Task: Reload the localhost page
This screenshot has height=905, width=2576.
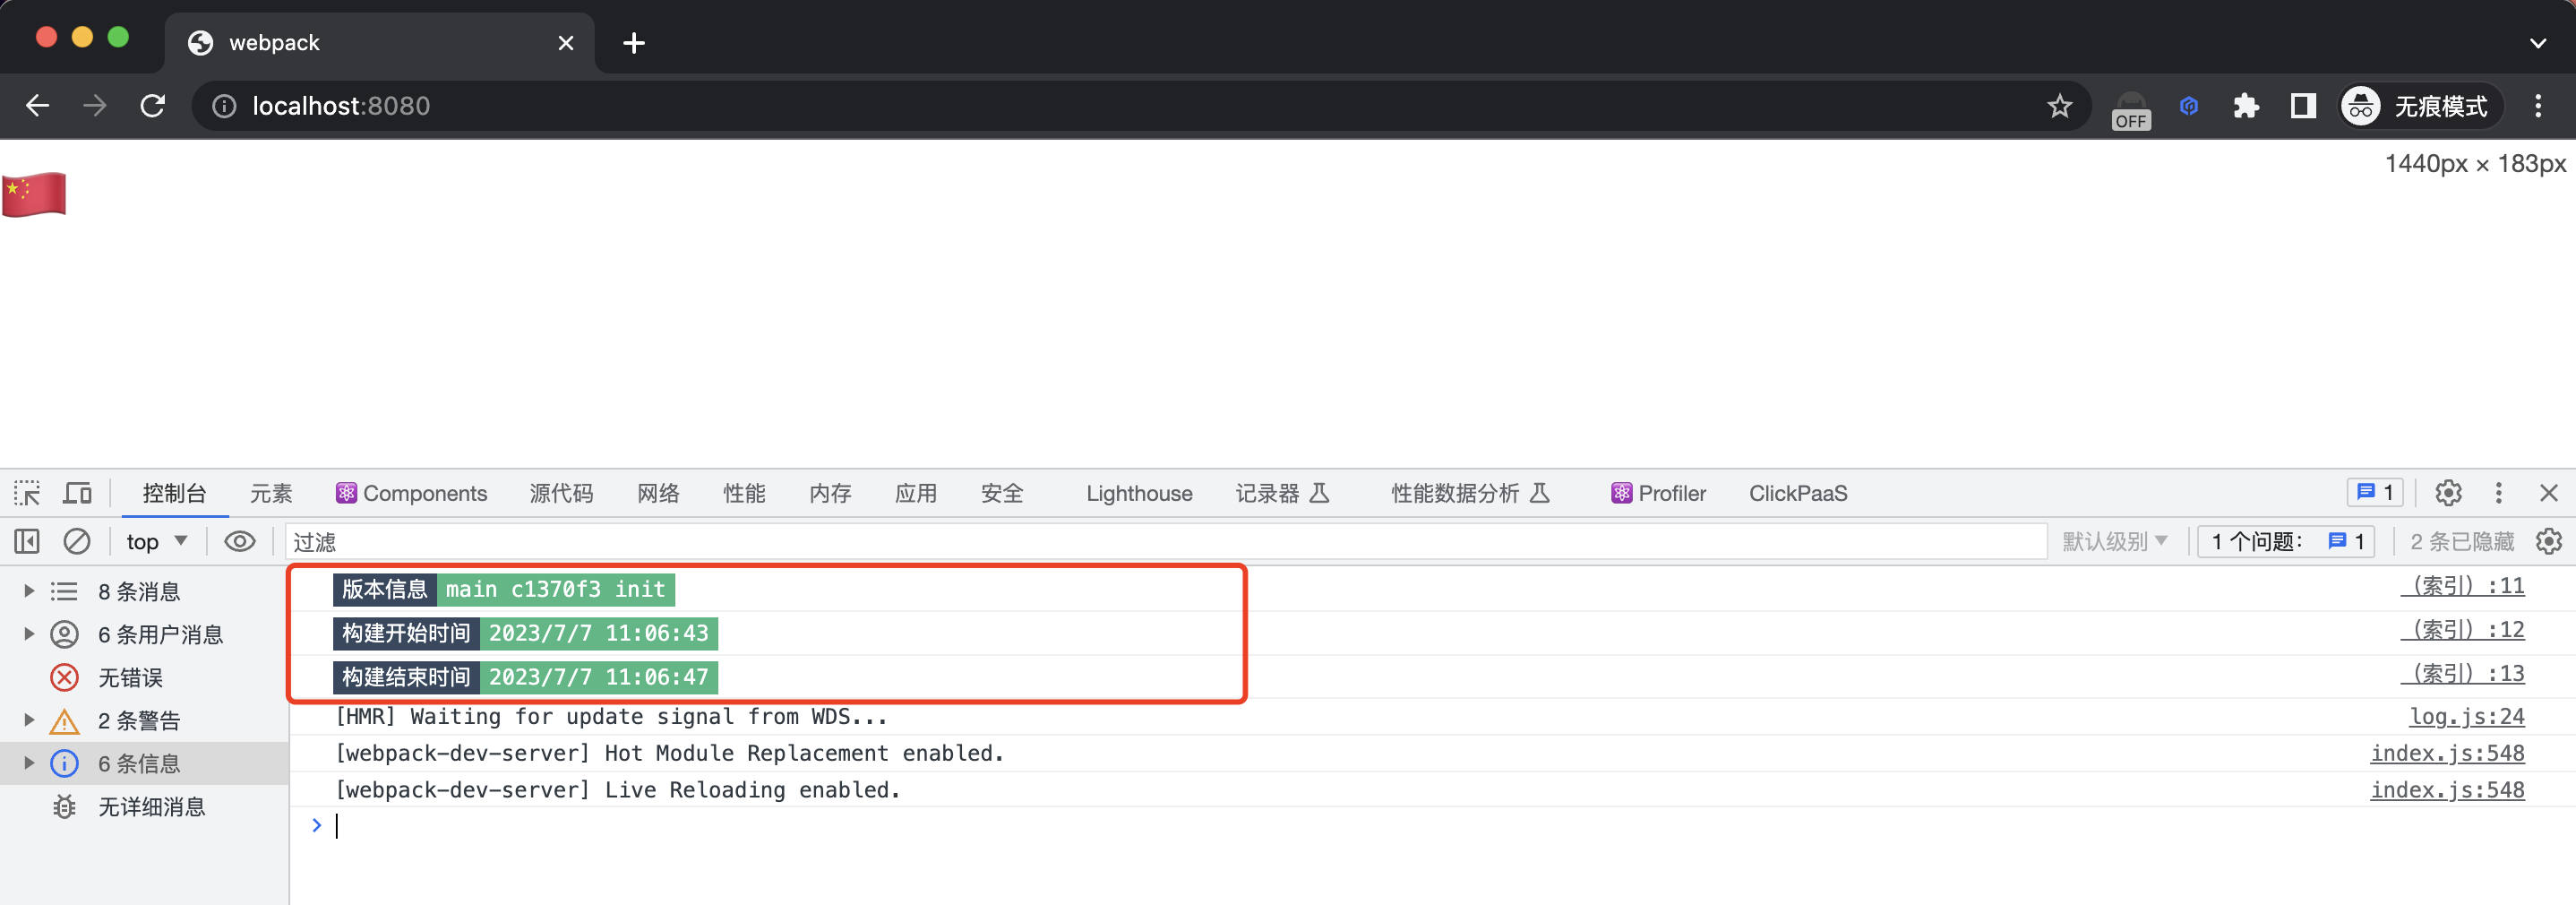Action: [152, 106]
